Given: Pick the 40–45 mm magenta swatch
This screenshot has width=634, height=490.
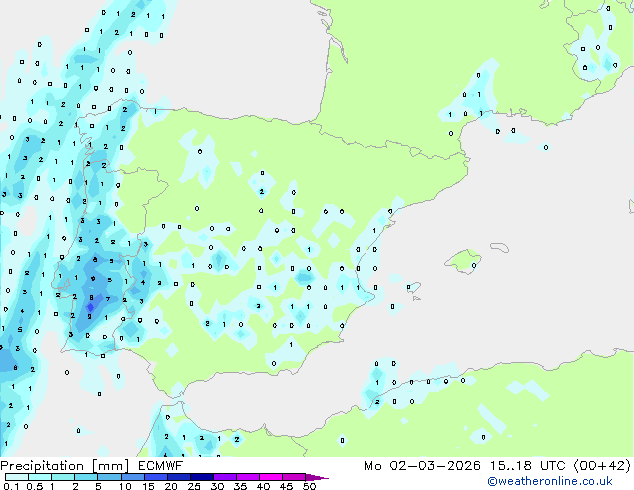Looking at the screenshot, I should click(271, 477).
